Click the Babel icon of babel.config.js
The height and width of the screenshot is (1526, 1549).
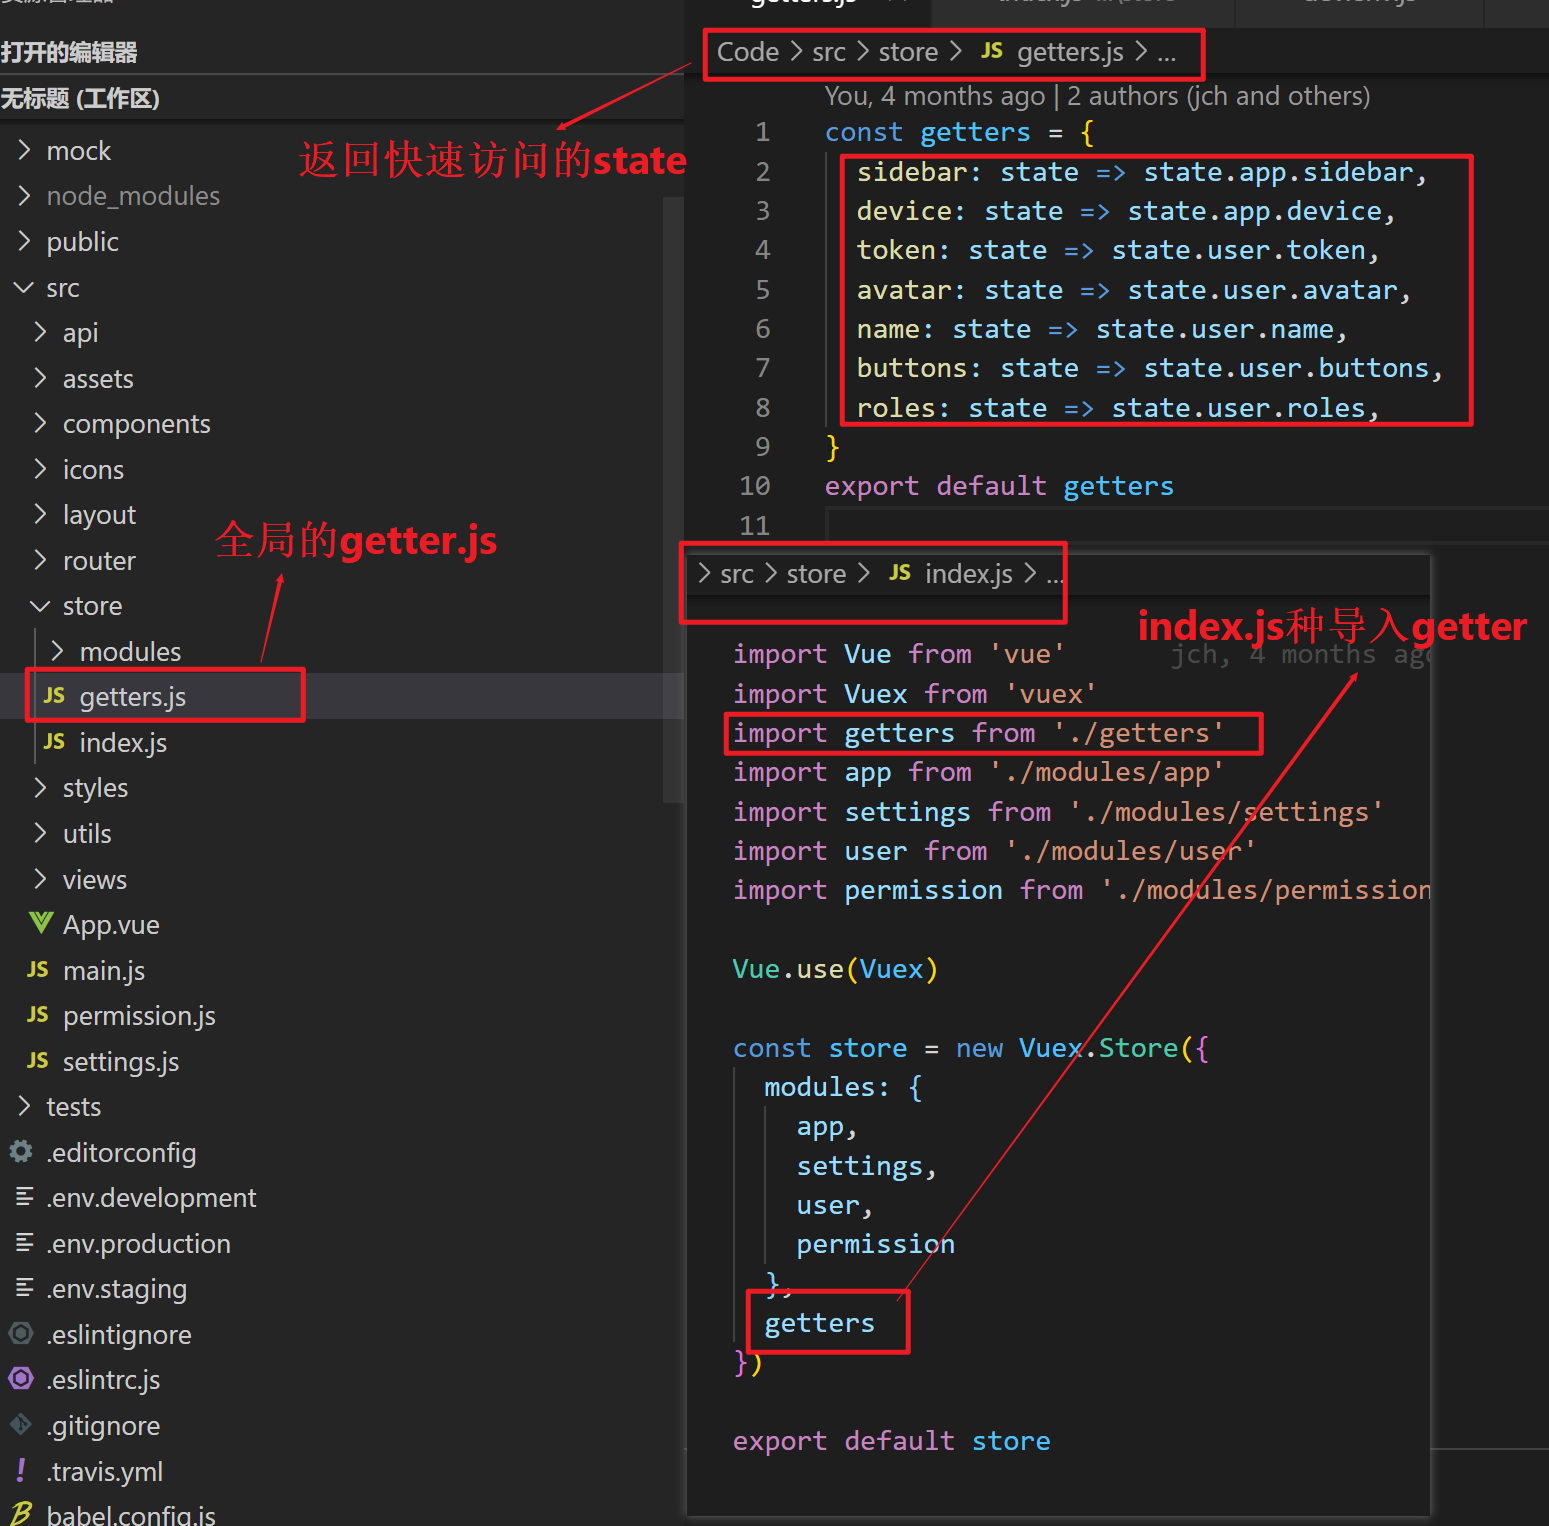[x=21, y=1513]
